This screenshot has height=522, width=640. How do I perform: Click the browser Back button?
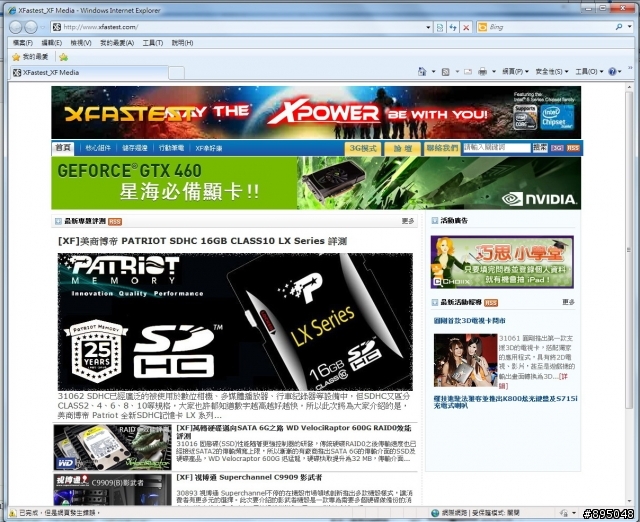tap(16, 27)
